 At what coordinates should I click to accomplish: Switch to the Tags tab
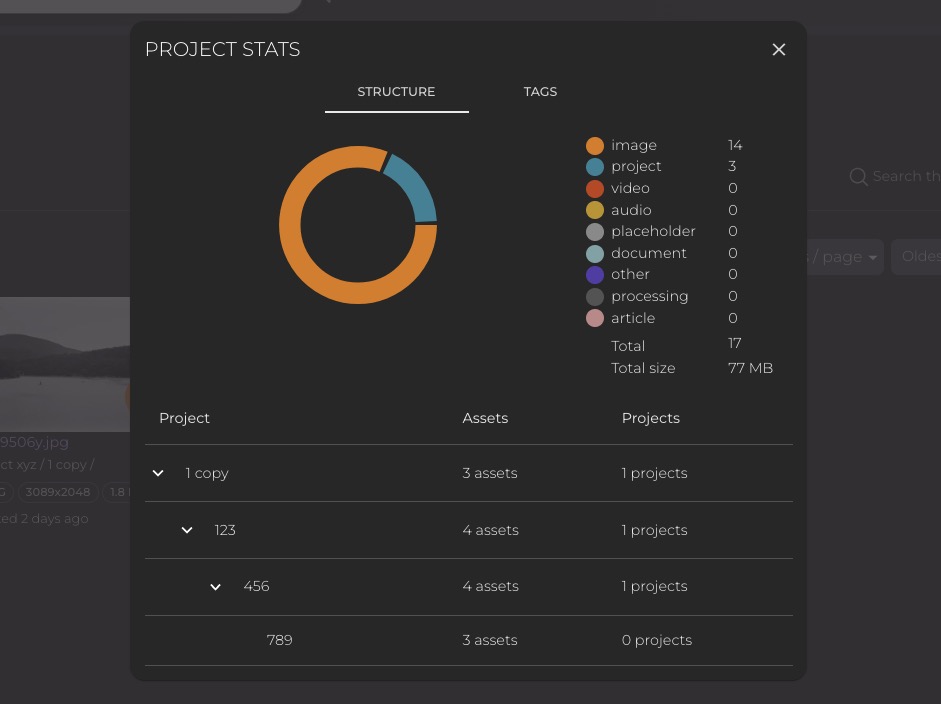point(540,92)
